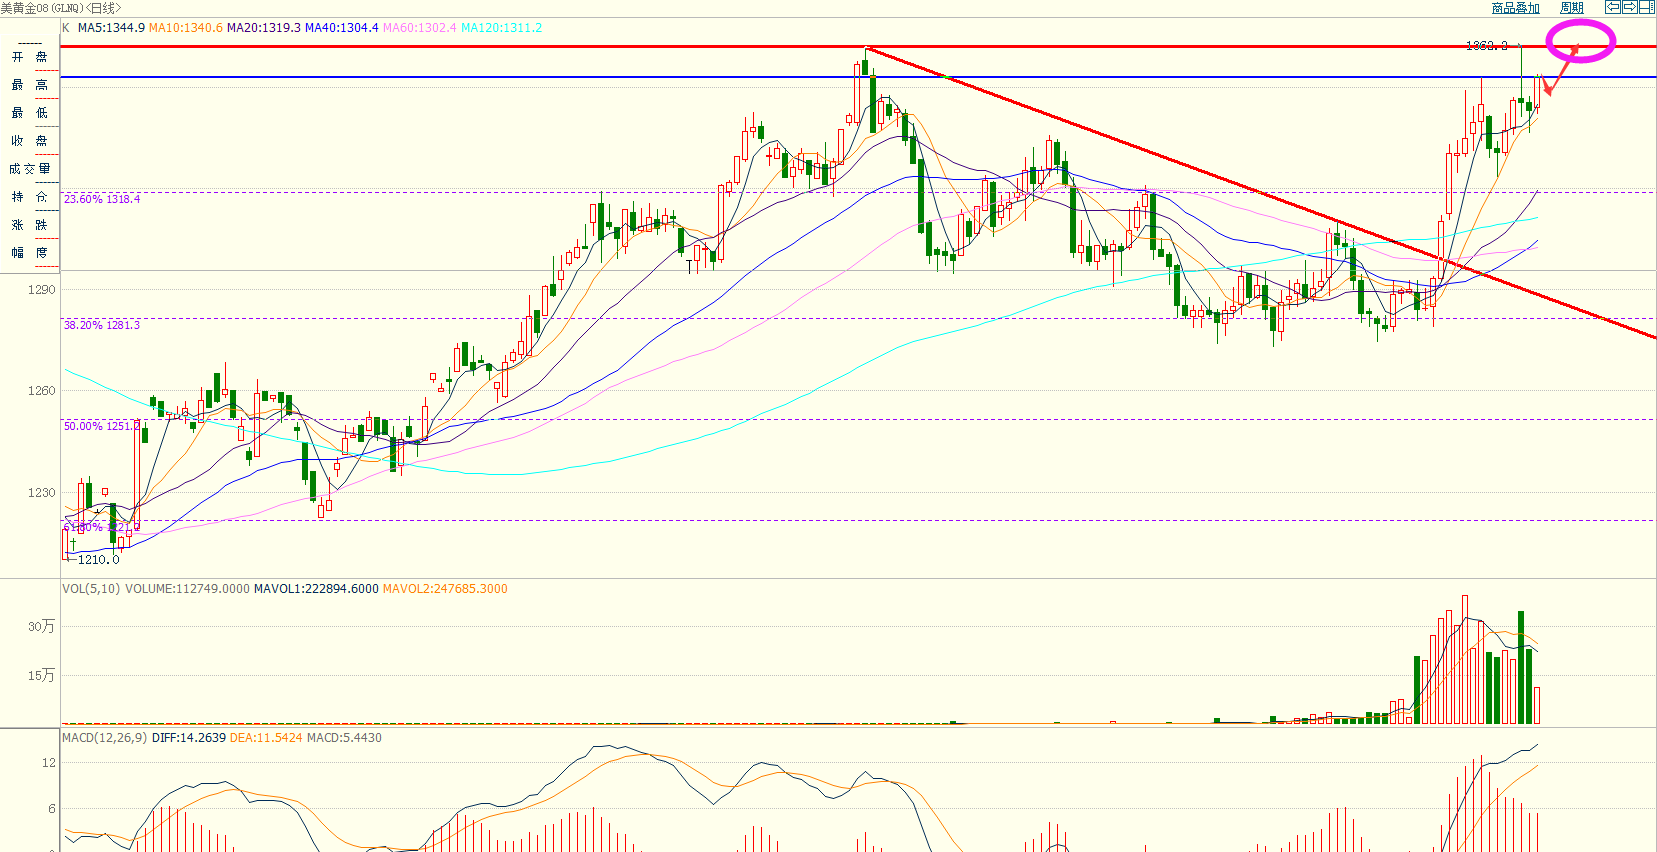
Task: Click the 1260 price axis label
Action: pos(42,391)
